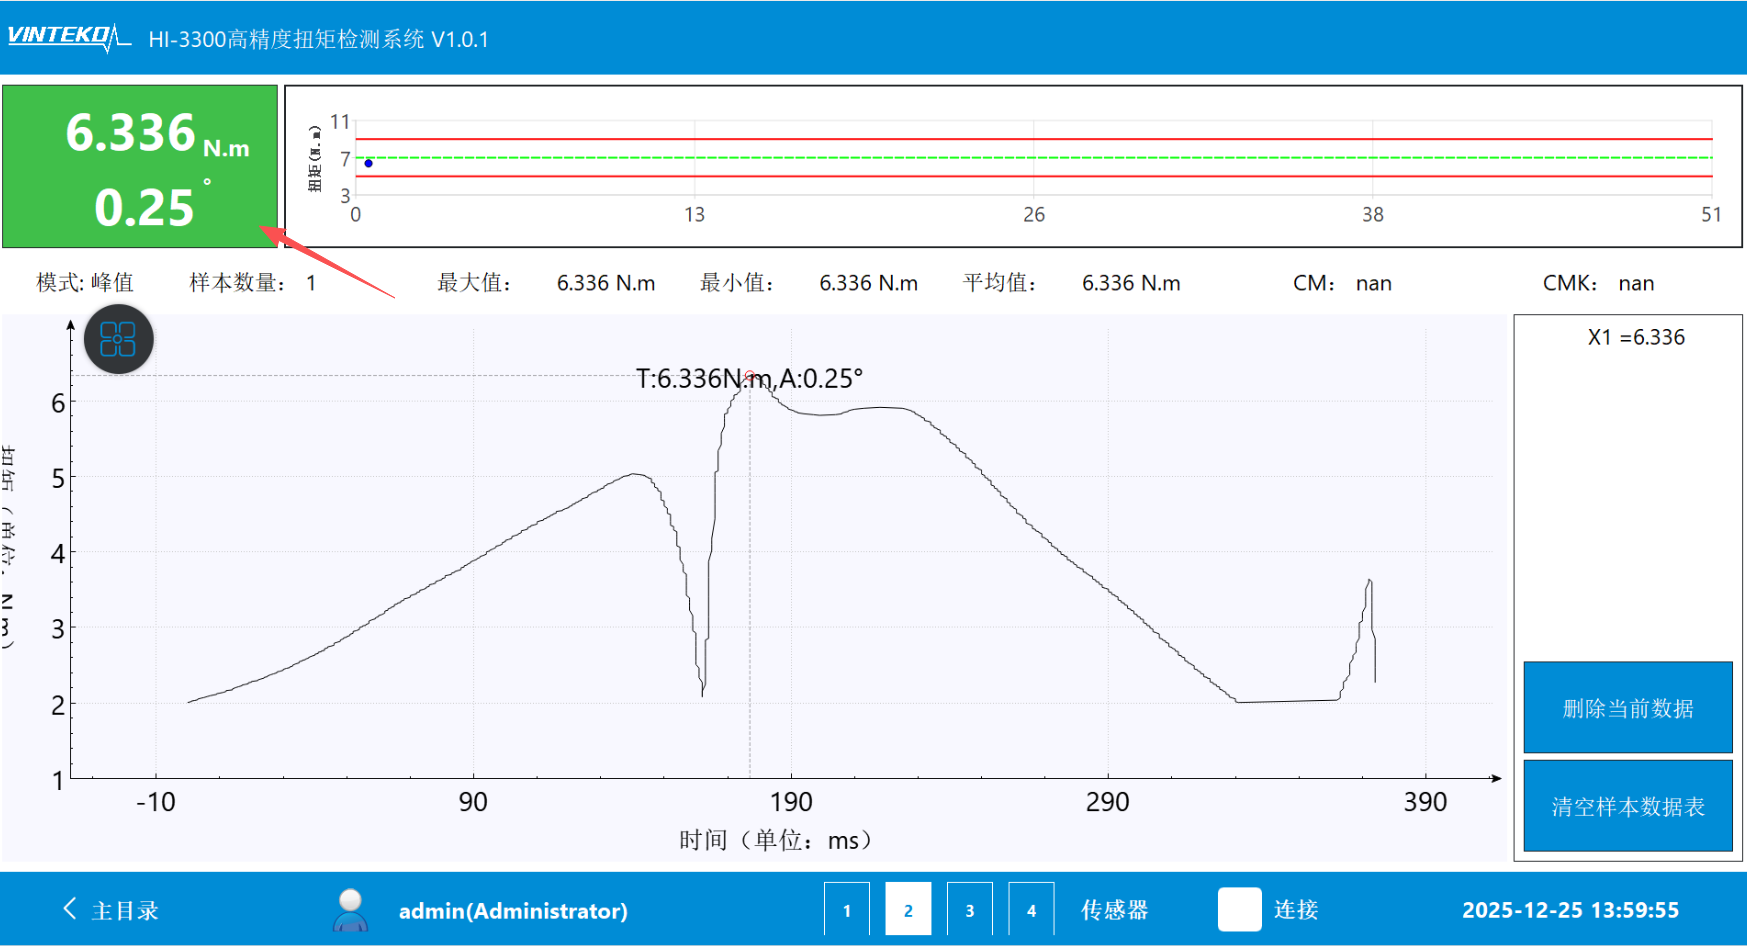Click the admin(Administrator) username
Screen dimensions: 1747x946
click(513, 911)
